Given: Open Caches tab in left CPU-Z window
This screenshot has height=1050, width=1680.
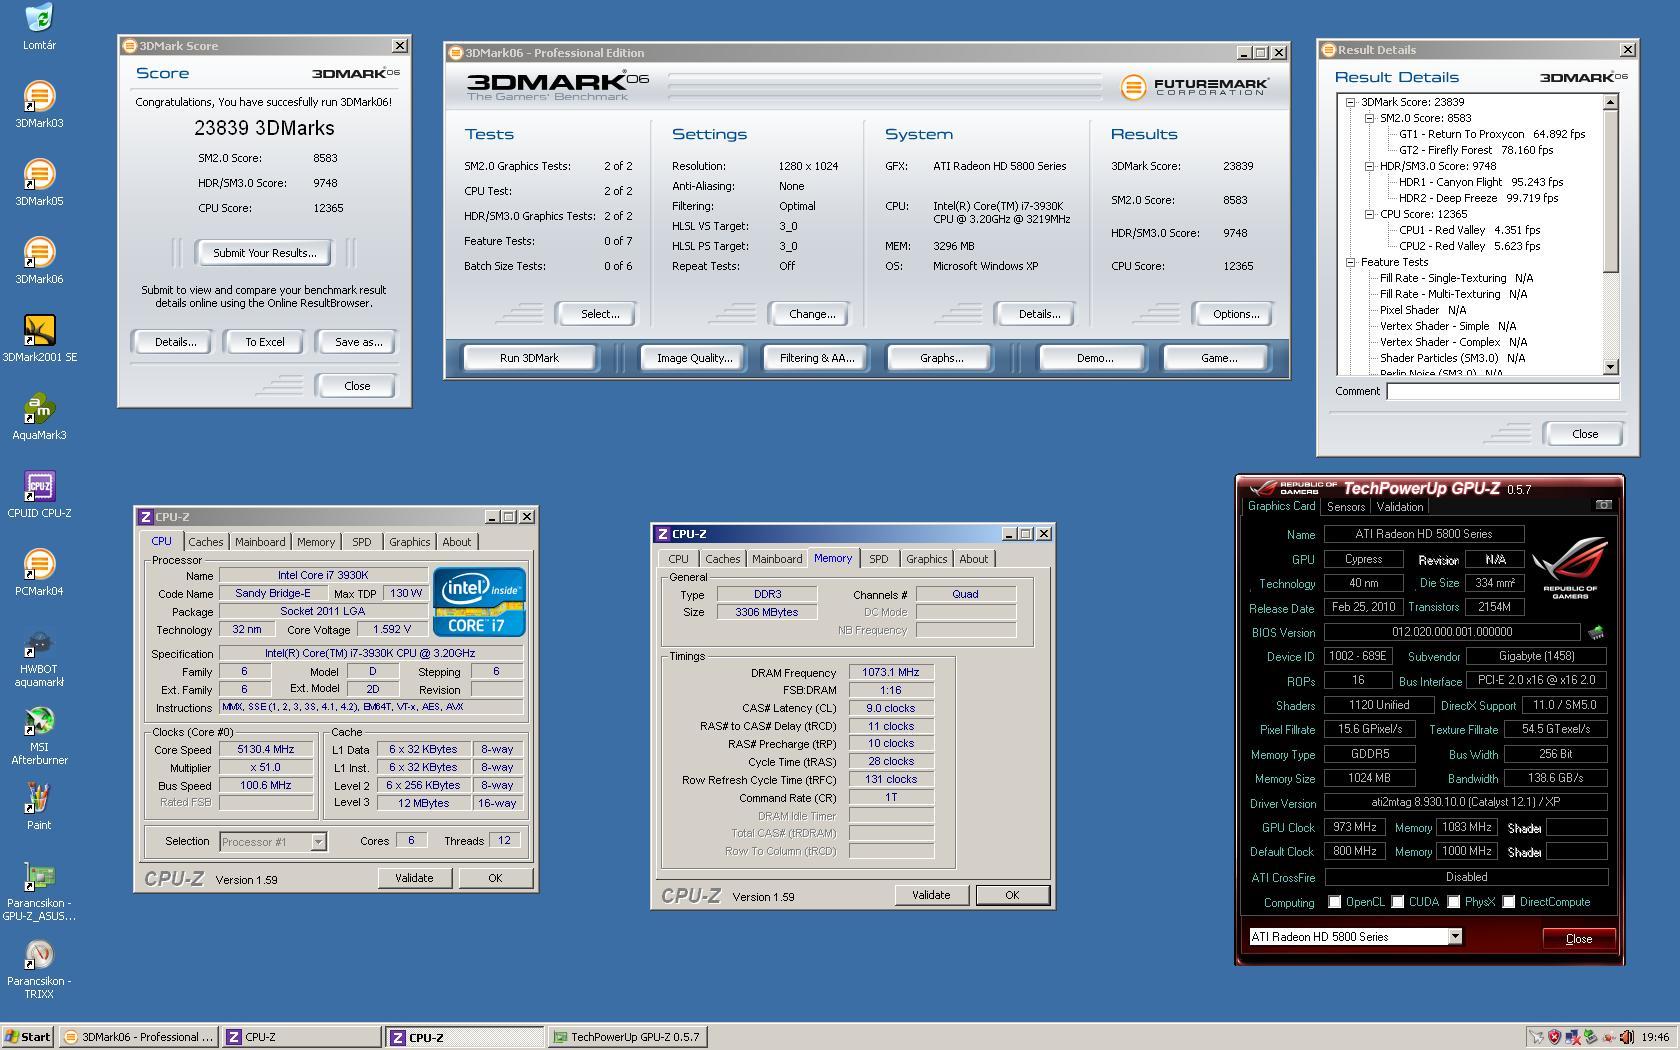Looking at the screenshot, I should (x=206, y=542).
